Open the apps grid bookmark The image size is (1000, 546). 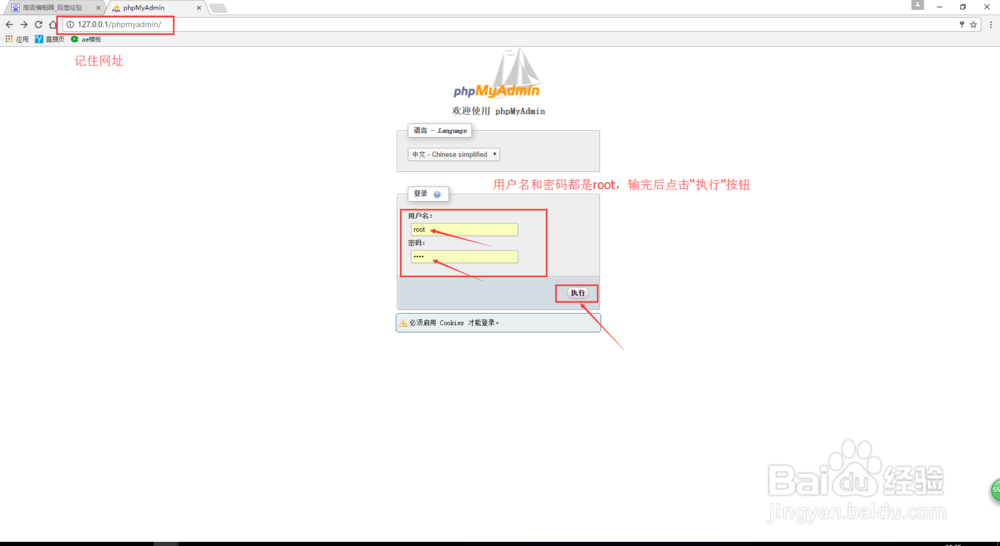[17, 39]
